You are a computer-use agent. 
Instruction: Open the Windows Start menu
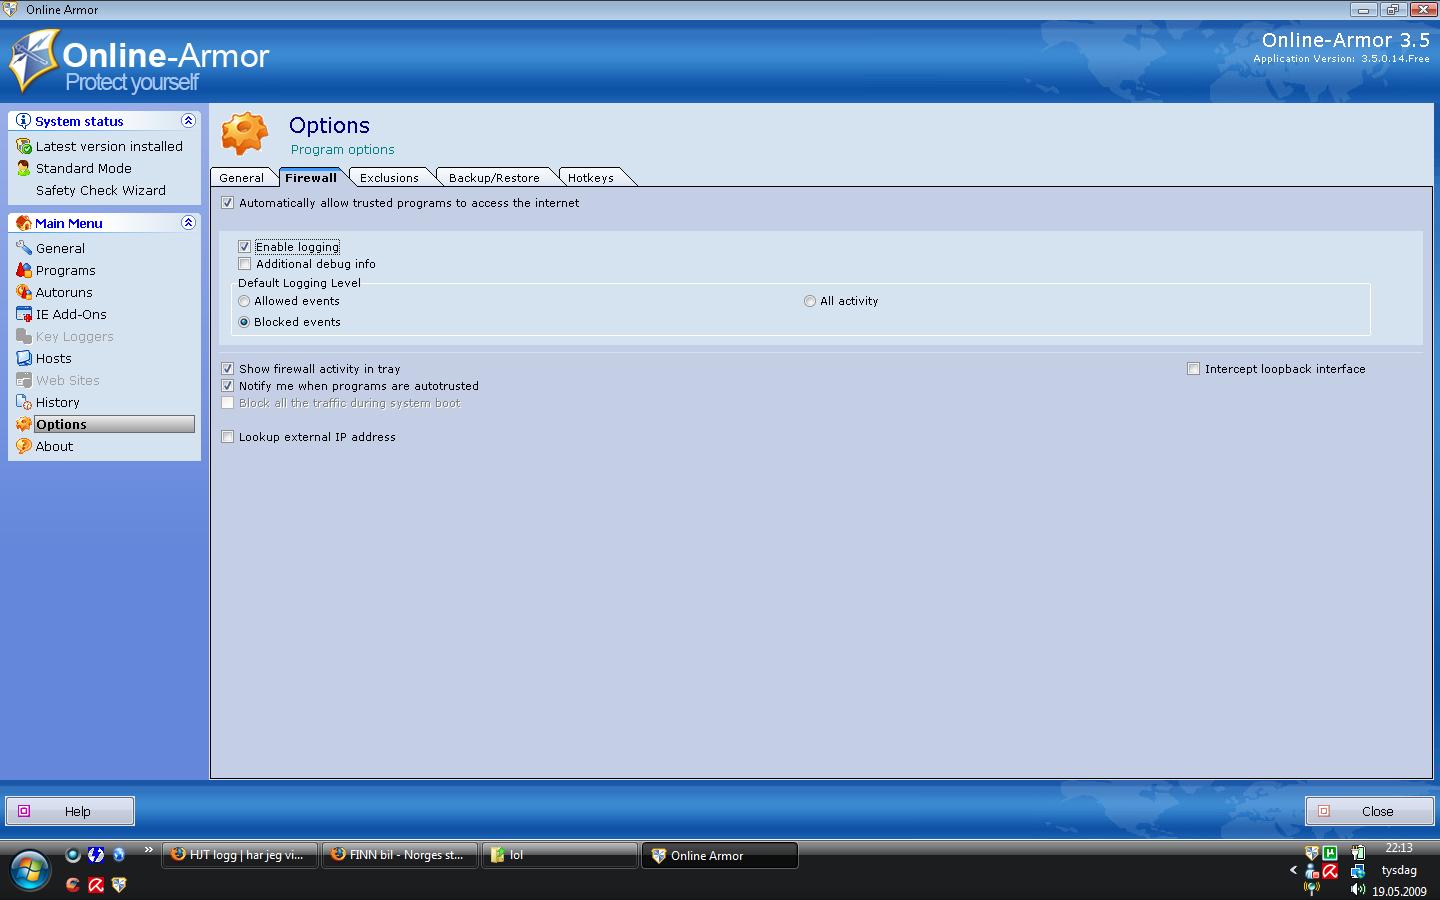coord(29,869)
